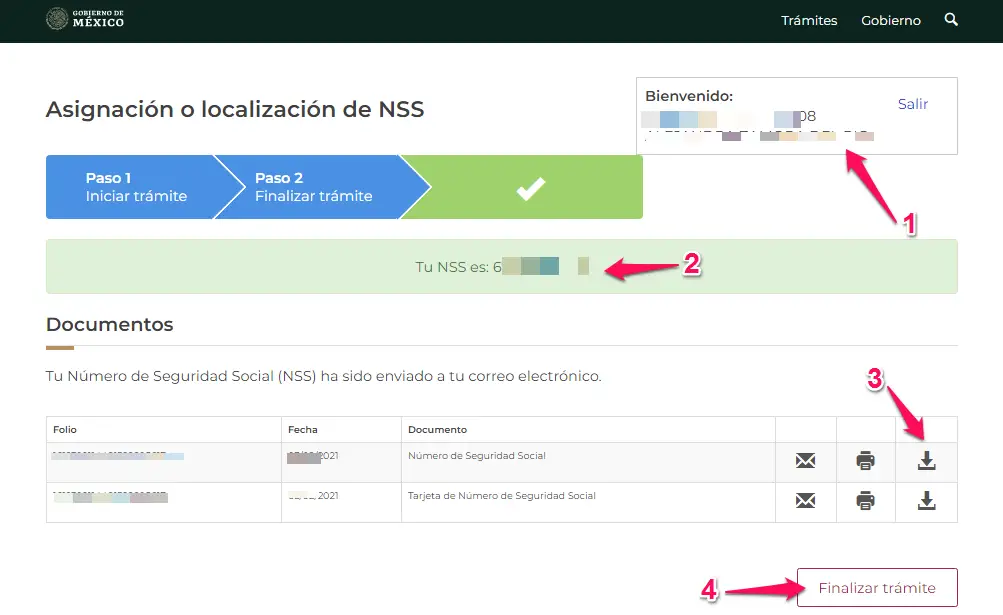Print the Número de Seguridad Social document
Image resolution: width=1003 pixels, height=615 pixels.
pos(865,460)
